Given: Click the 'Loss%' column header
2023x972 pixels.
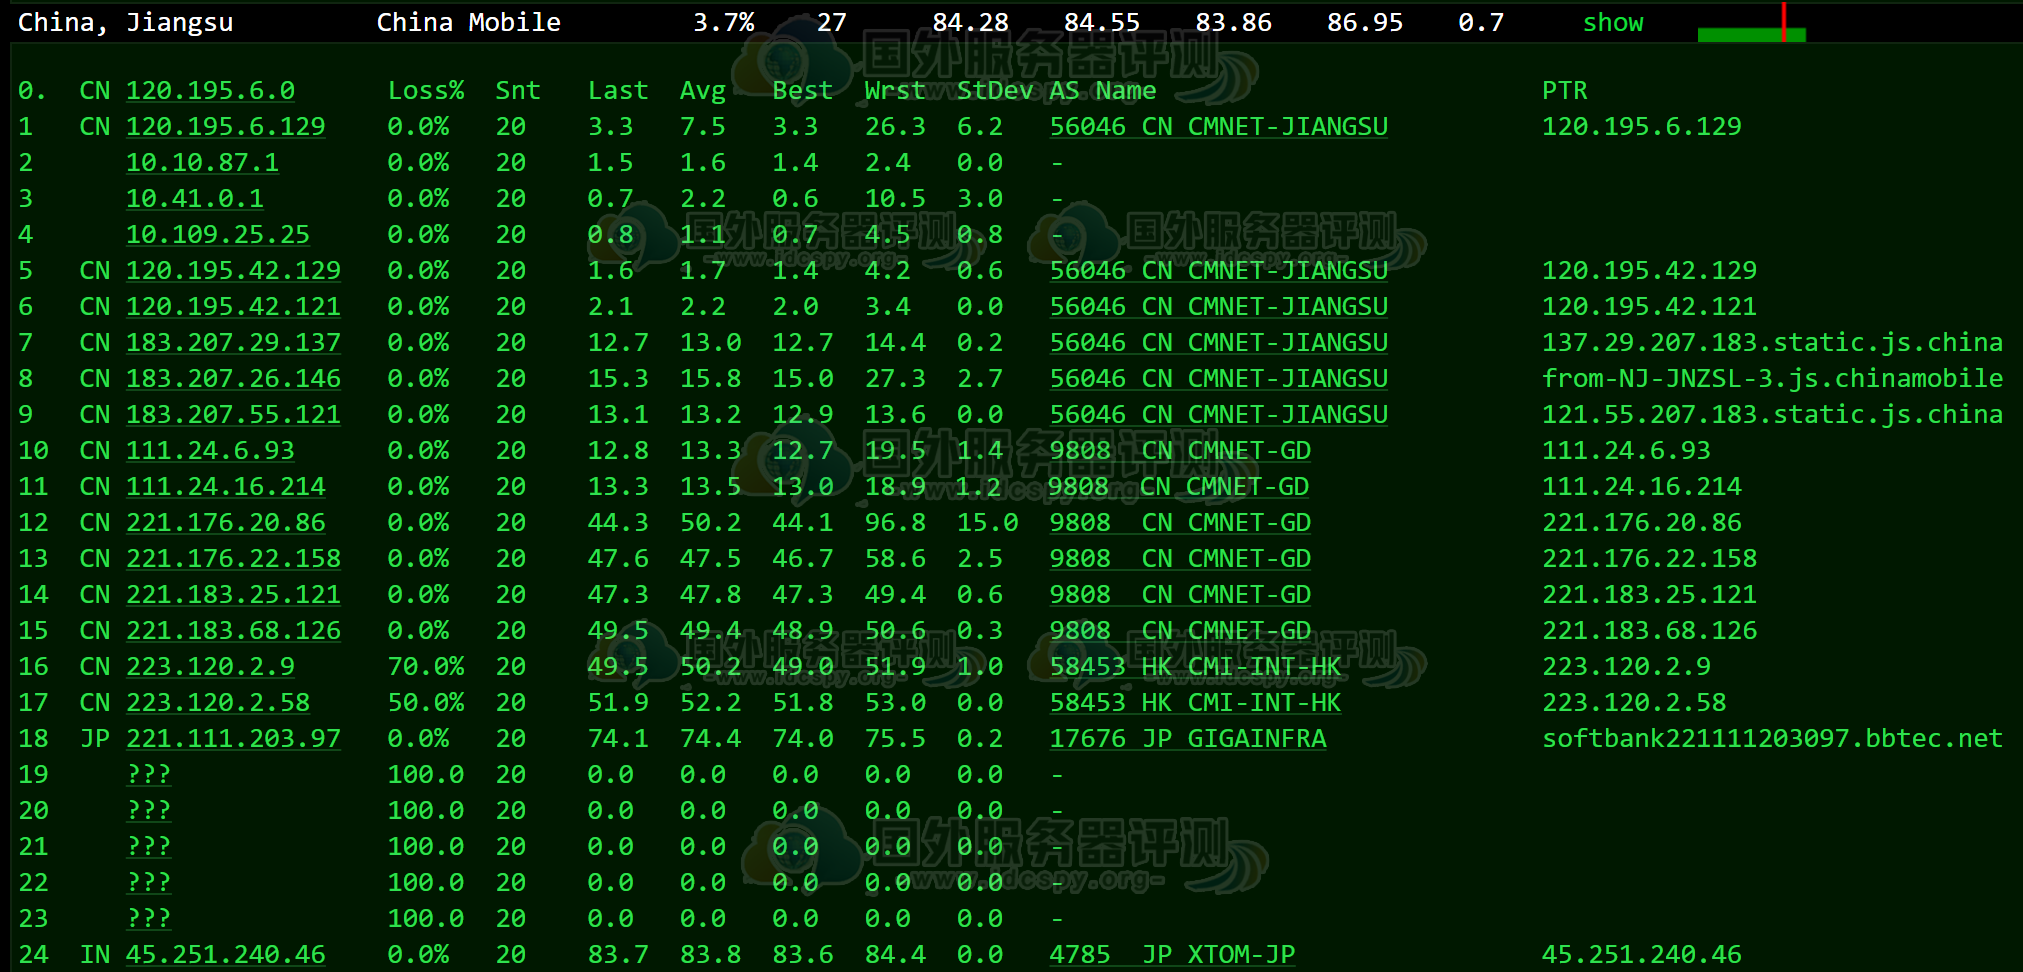Looking at the screenshot, I should pos(426,90).
